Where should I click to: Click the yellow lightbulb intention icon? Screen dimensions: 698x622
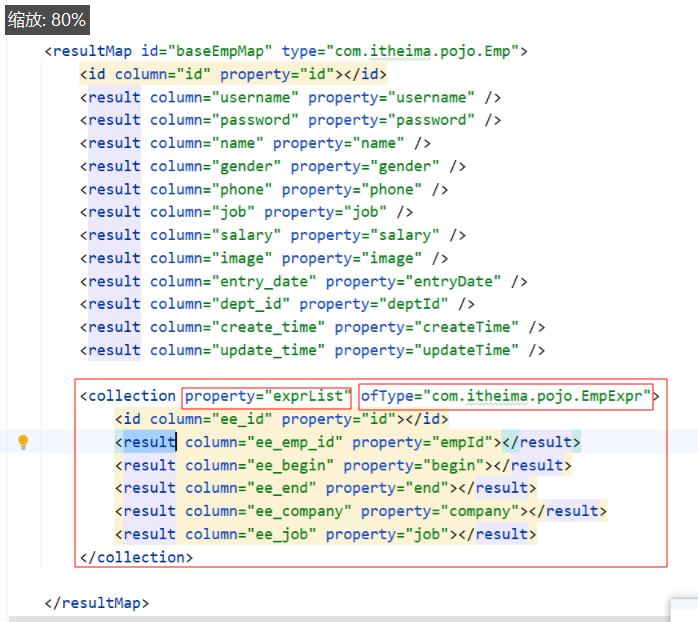point(23,442)
